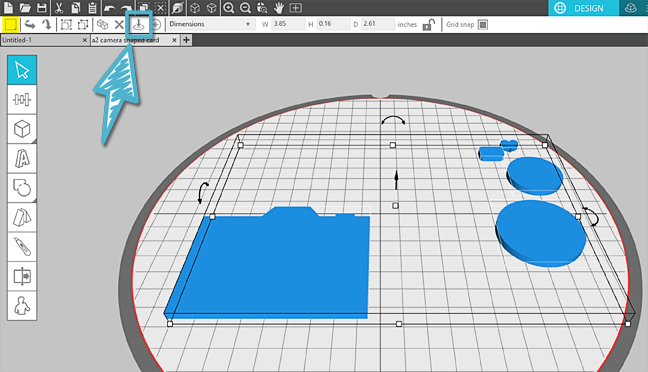Select the 3D Text tool
Image resolution: width=648 pixels, height=372 pixels.
point(22,158)
